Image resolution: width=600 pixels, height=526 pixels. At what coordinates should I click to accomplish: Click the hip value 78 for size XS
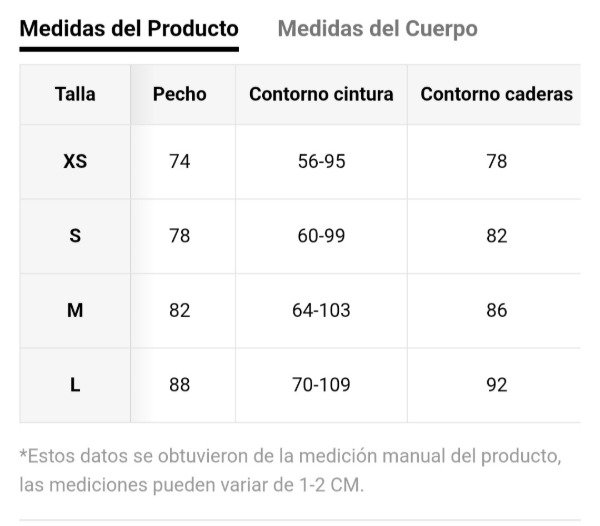[x=496, y=161]
